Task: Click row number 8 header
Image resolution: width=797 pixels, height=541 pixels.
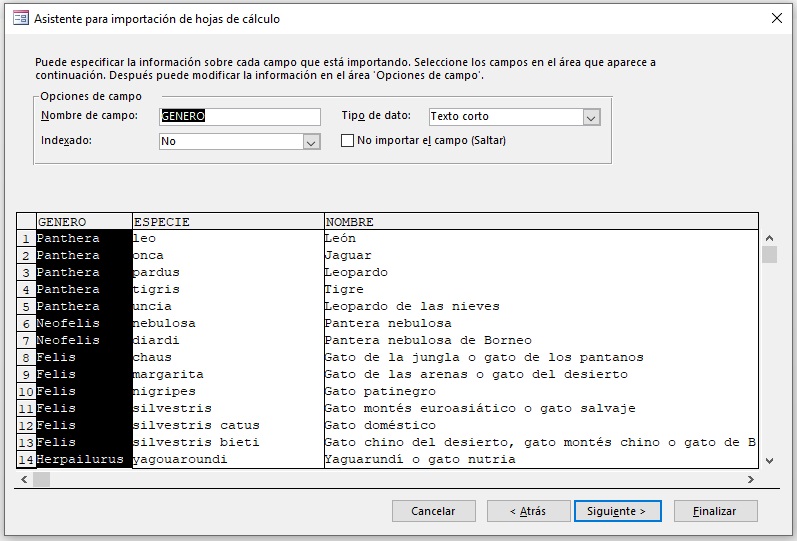Action: (26, 357)
